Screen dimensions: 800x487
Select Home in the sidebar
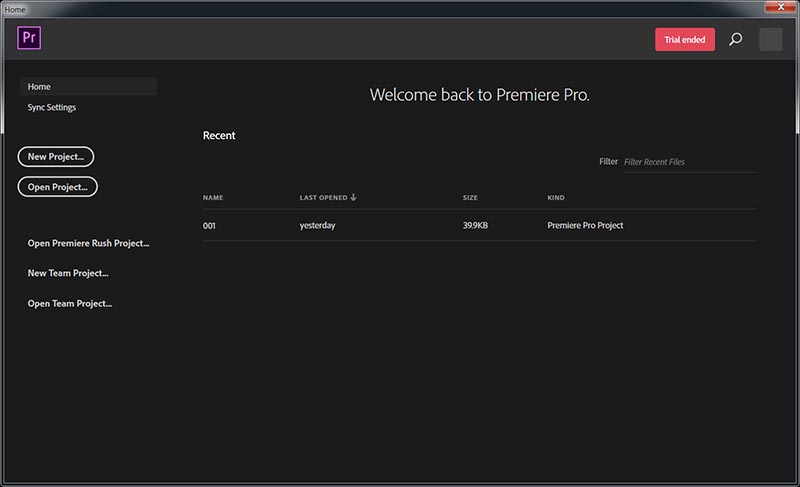88,87
